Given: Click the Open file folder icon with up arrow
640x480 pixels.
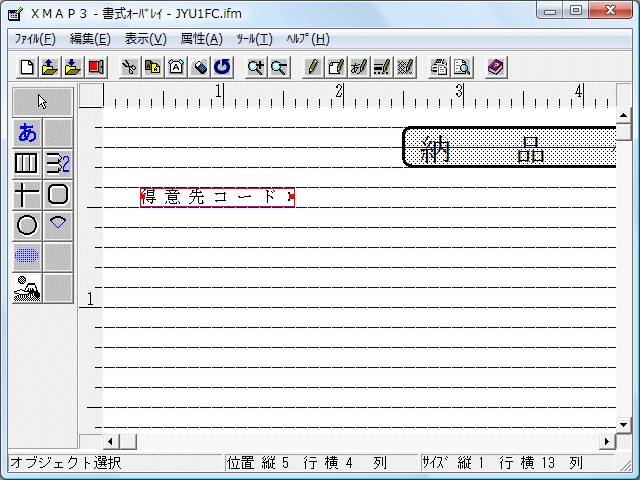Looking at the screenshot, I should pos(50,67).
